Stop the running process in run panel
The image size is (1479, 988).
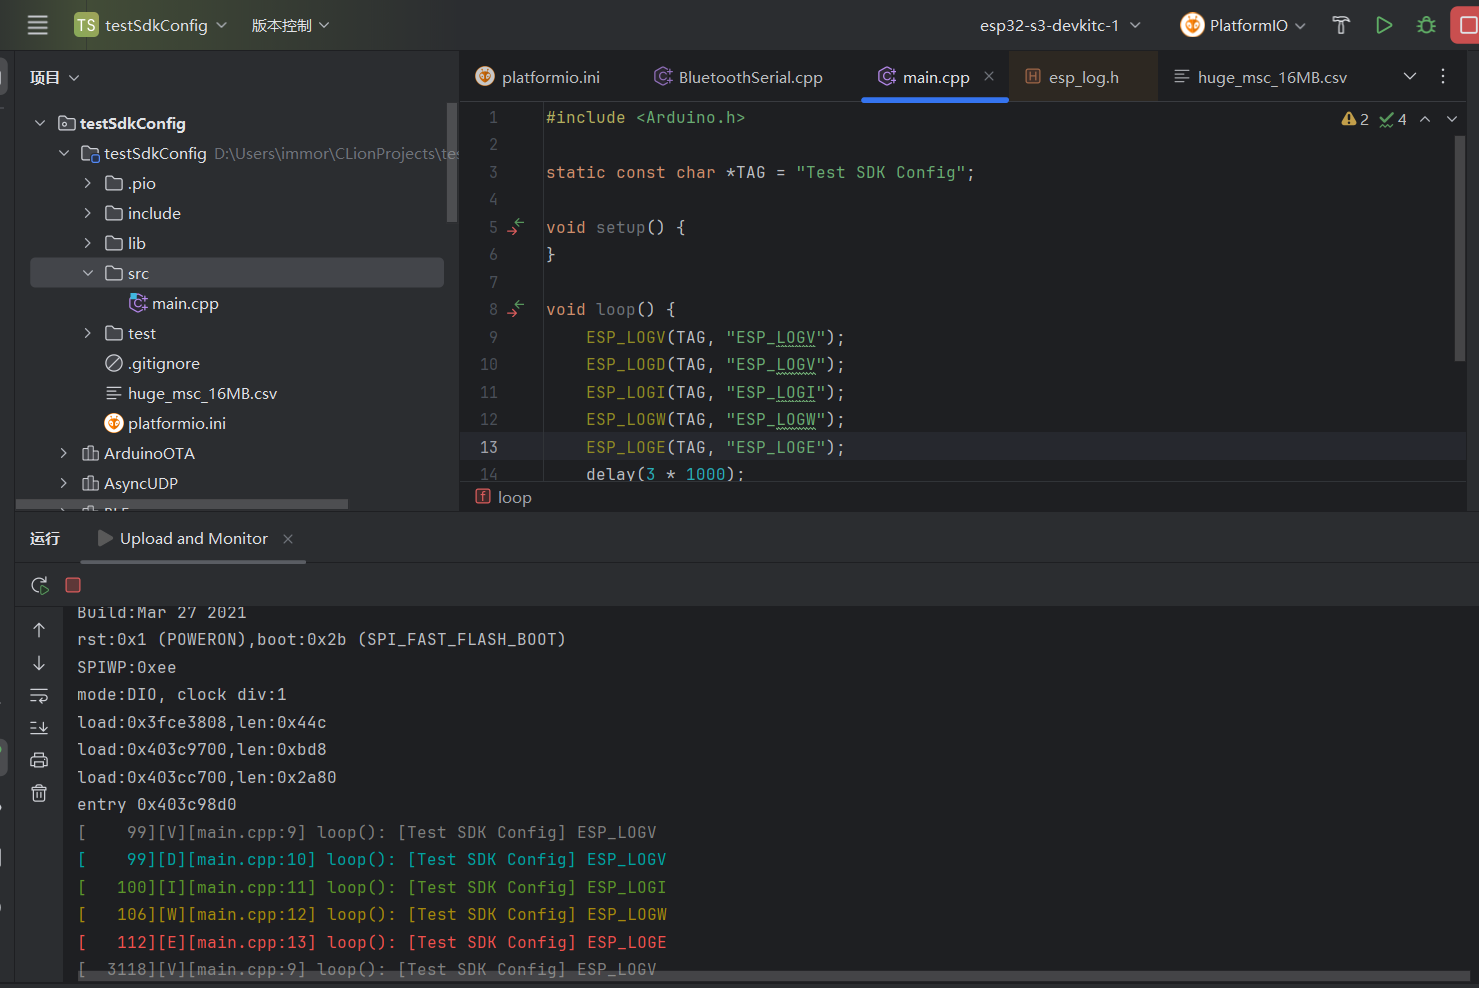click(x=73, y=585)
